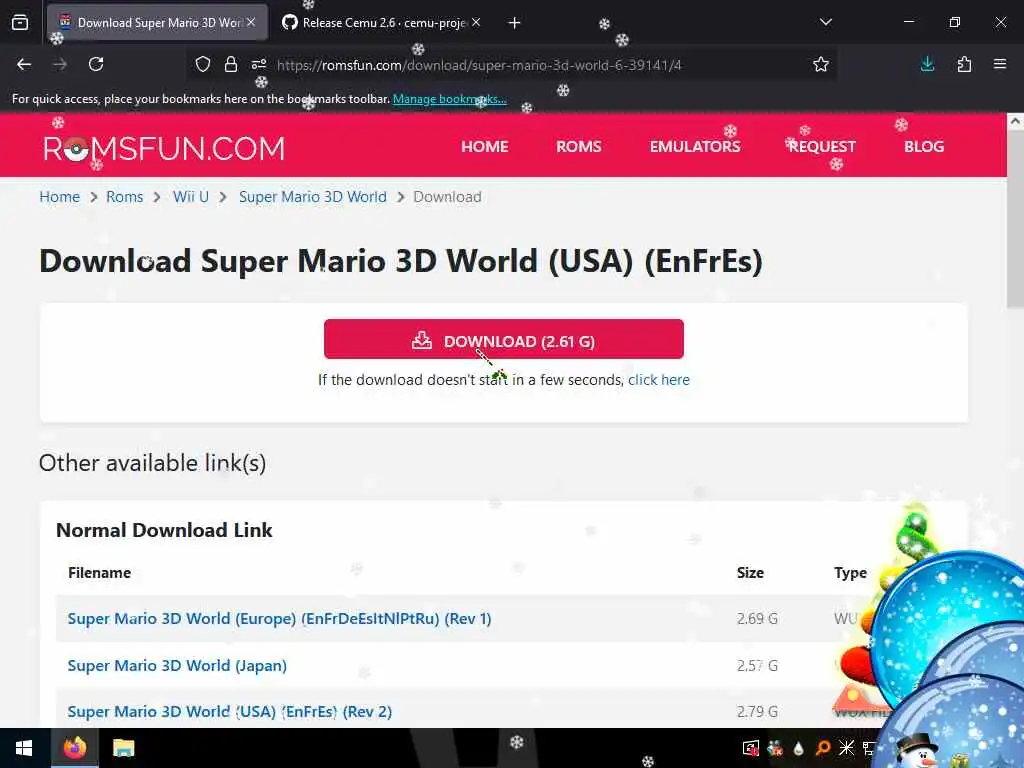
Task: Close the Release Cemu 2.6 tab
Action: point(476,22)
